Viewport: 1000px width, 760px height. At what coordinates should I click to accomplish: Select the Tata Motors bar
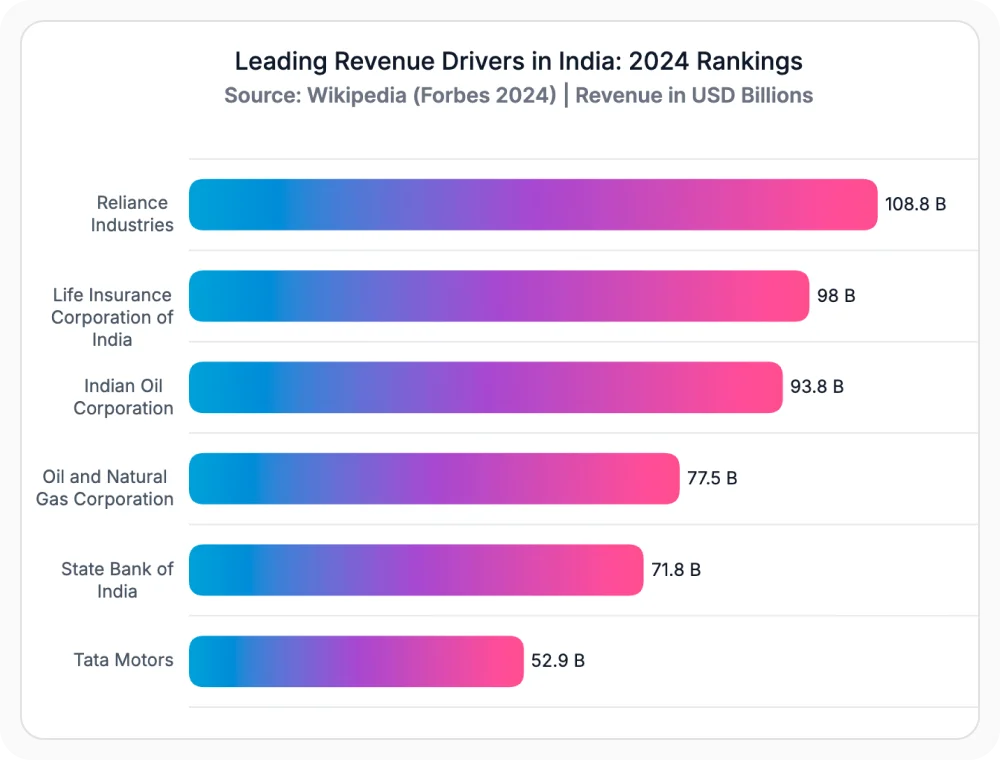pyautogui.click(x=356, y=661)
